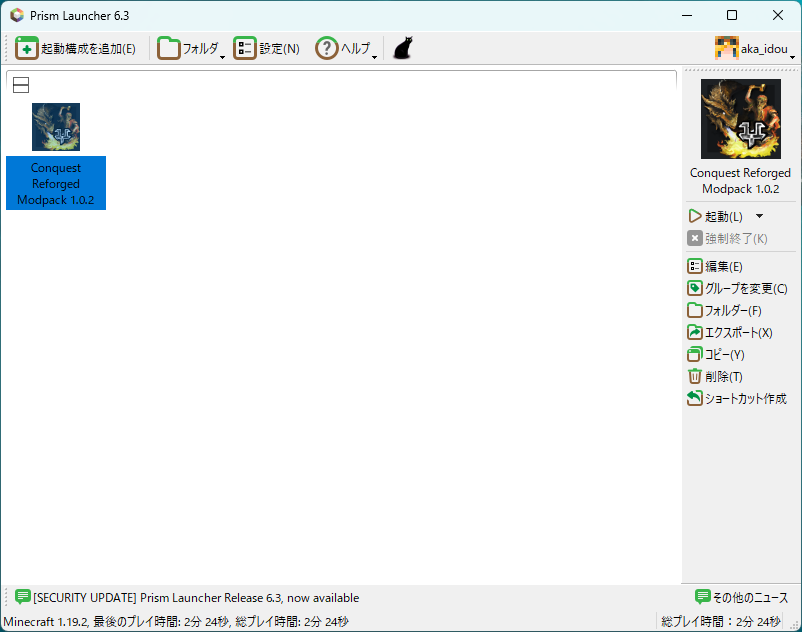Screen dimensions: 802x632
Task: Click コピー(Y) copy instance
Action: [716, 354]
